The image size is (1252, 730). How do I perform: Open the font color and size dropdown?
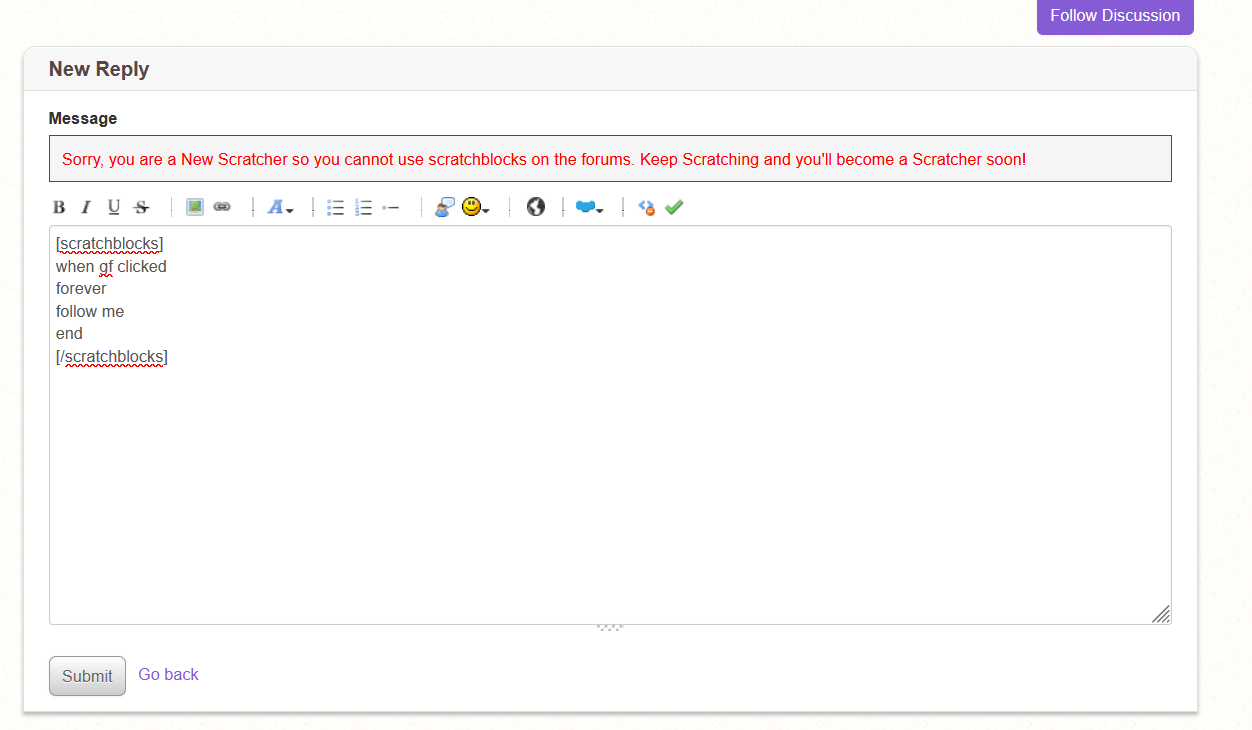280,207
